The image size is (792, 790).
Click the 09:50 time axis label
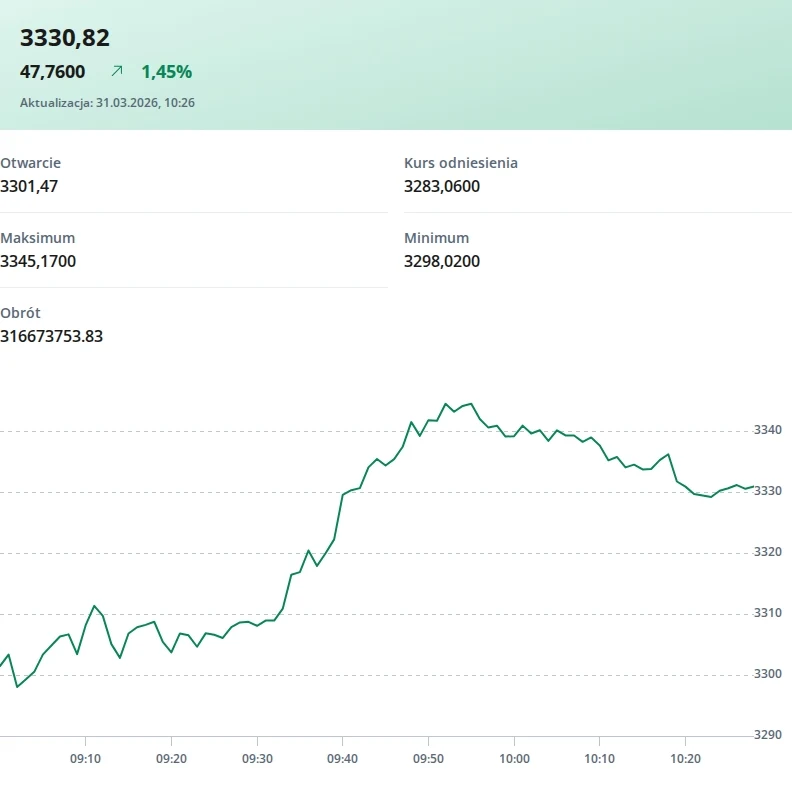click(428, 759)
